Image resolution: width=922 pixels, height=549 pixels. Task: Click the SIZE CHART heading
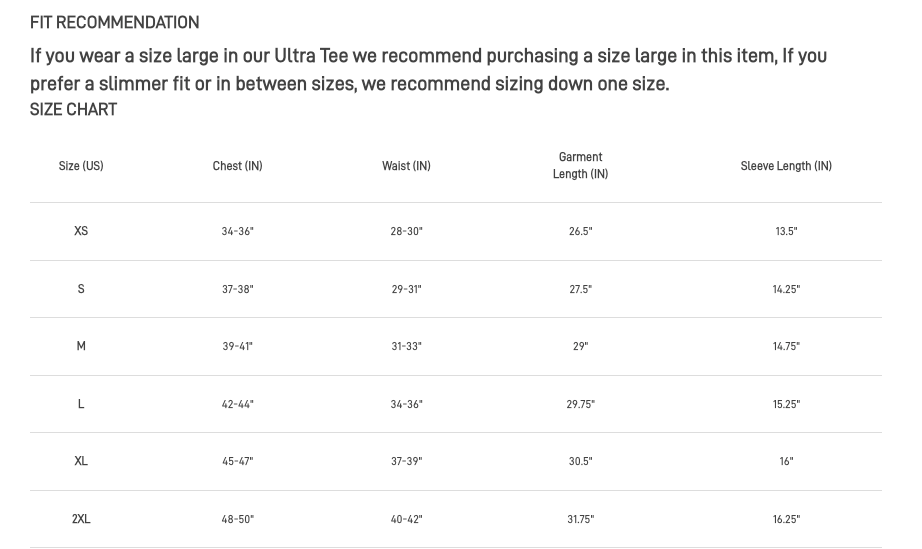[73, 110]
